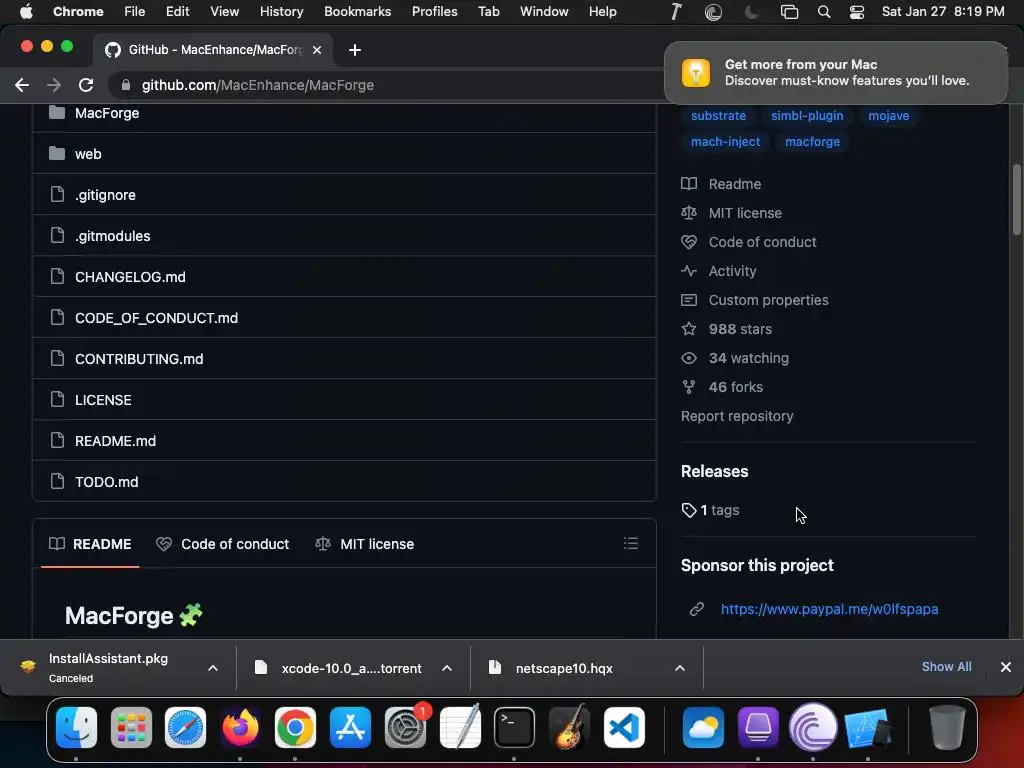Launch Firefox from the dock
Screen dimensions: 1024x768
[x=240, y=728]
